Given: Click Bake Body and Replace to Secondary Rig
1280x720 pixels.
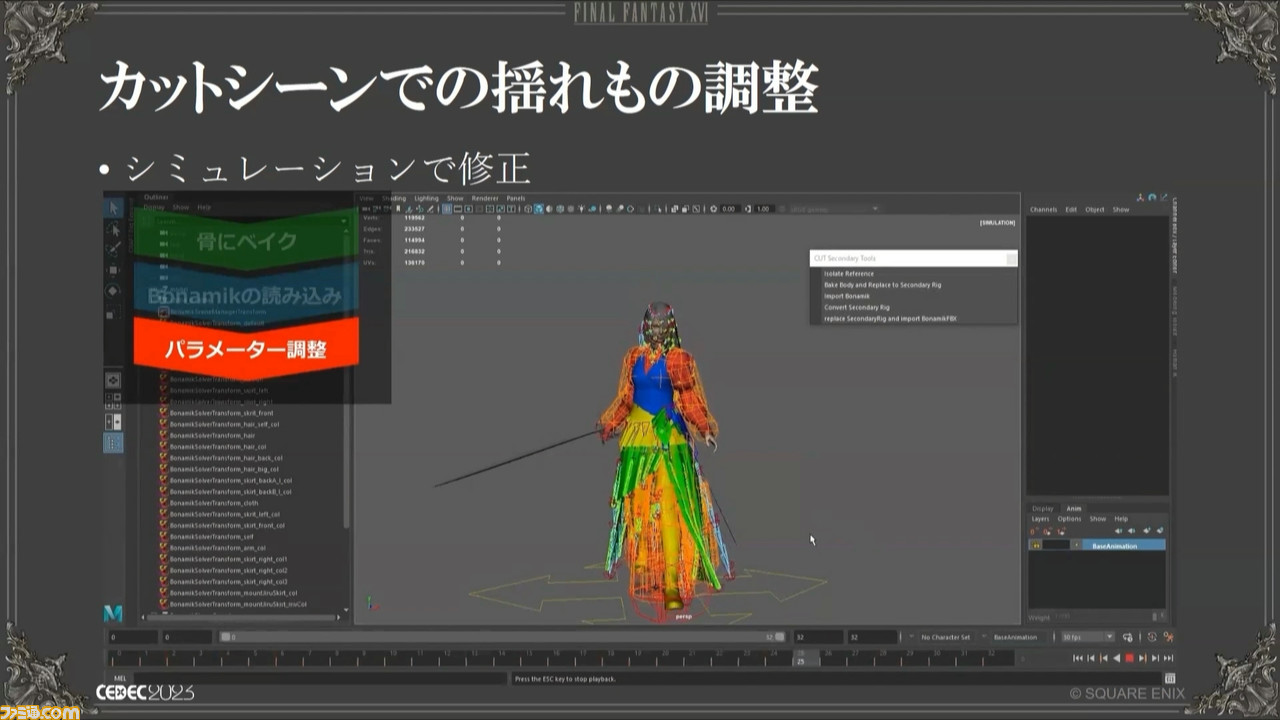Looking at the screenshot, I should click(x=882, y=285).
